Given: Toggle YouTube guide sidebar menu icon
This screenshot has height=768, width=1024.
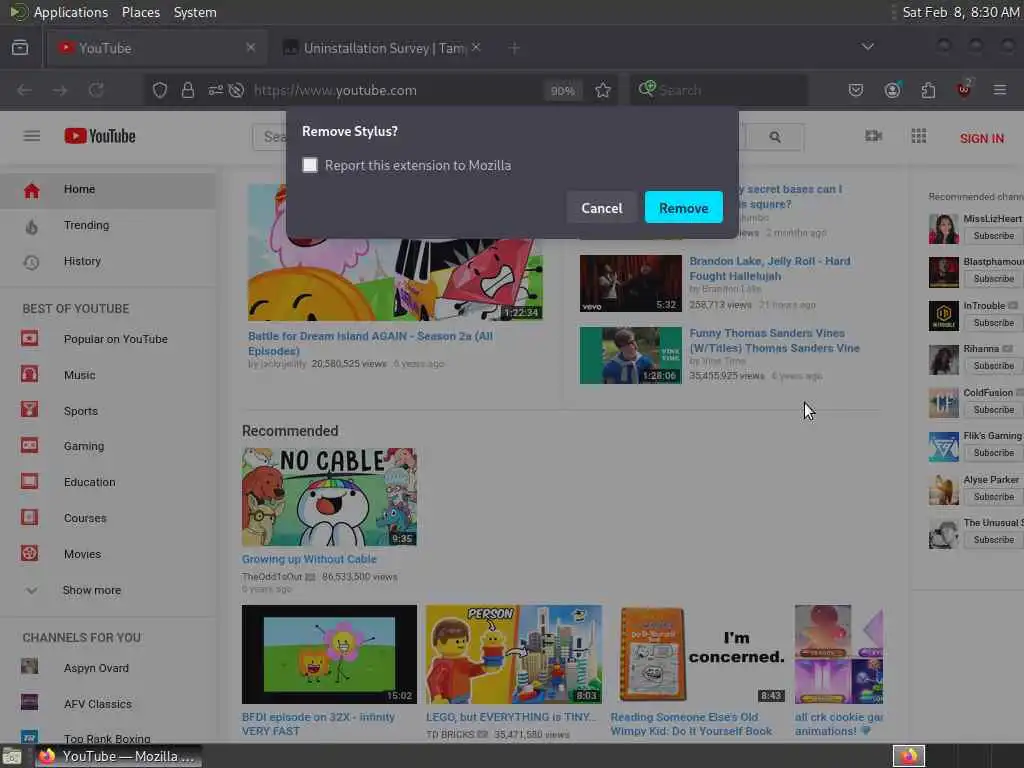Looking at the screenshot, I should click(31, 136).
